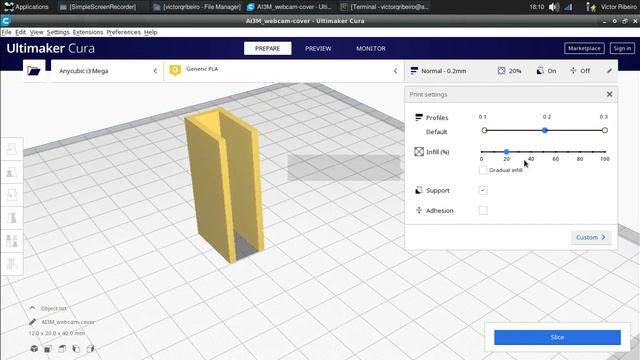Click the adhesion Off icon in summary bar

point(573,71)
